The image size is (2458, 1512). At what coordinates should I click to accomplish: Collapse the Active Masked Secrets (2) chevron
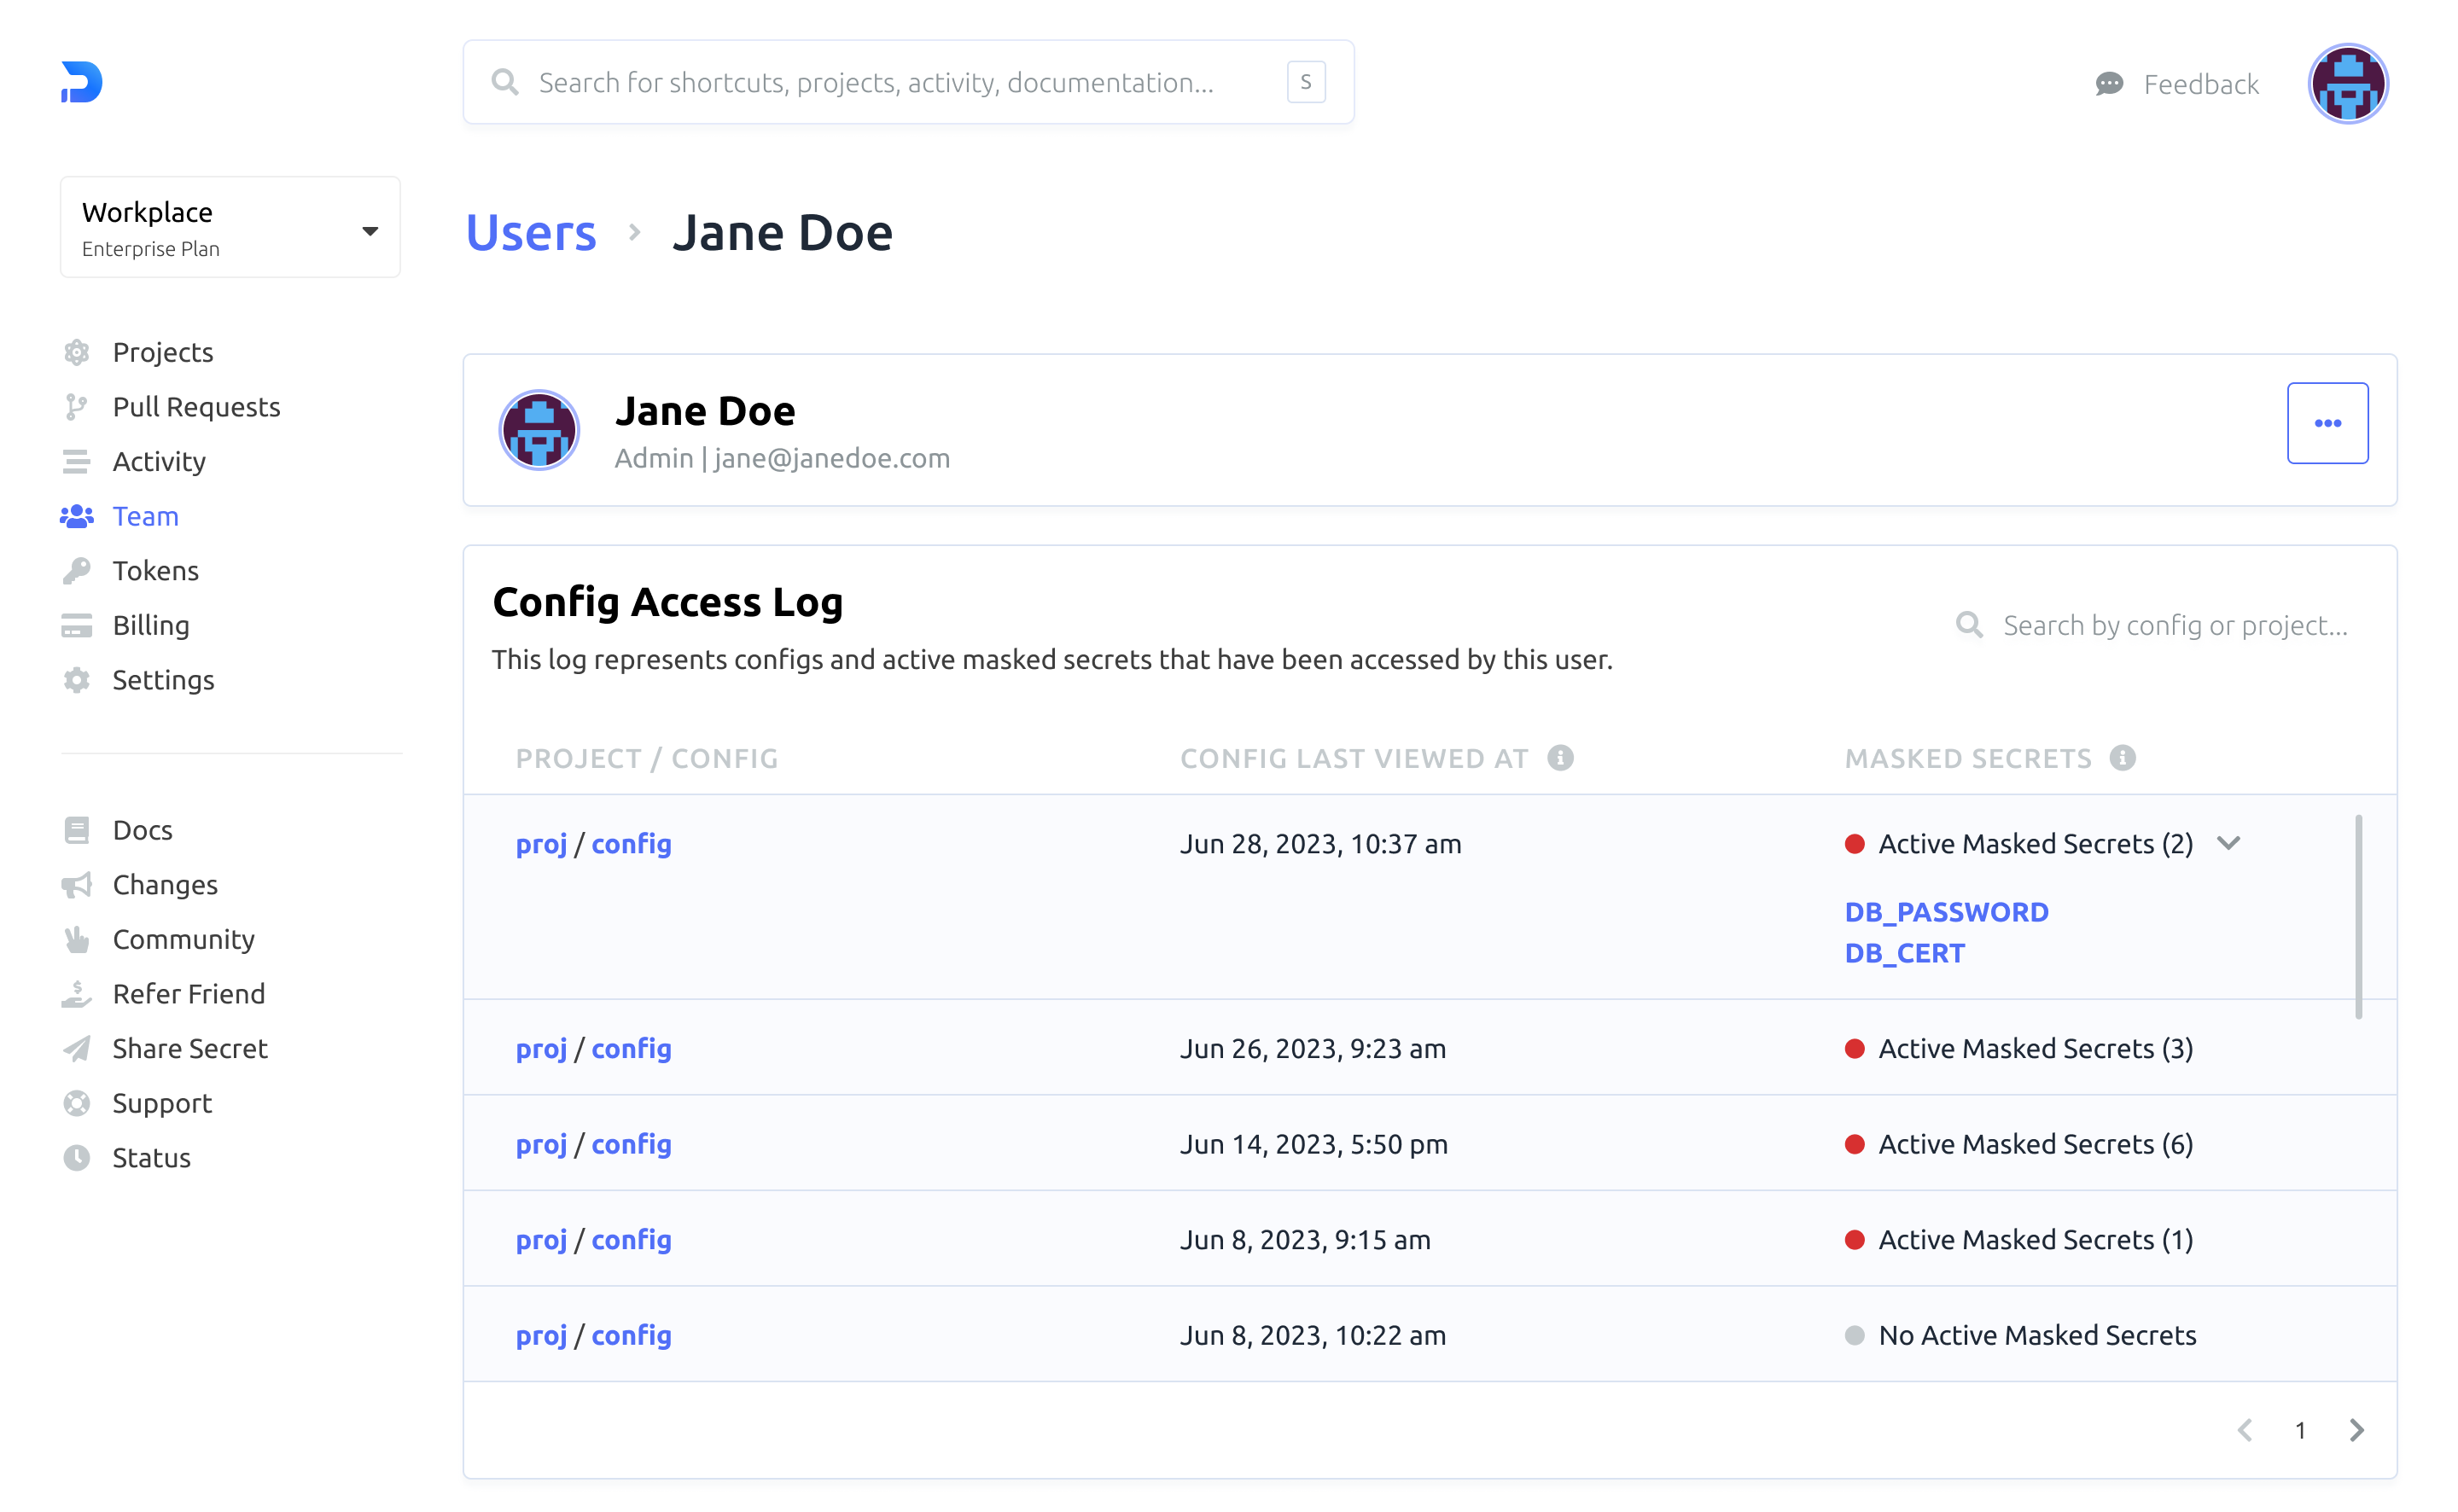click(x=2228, y=843)
